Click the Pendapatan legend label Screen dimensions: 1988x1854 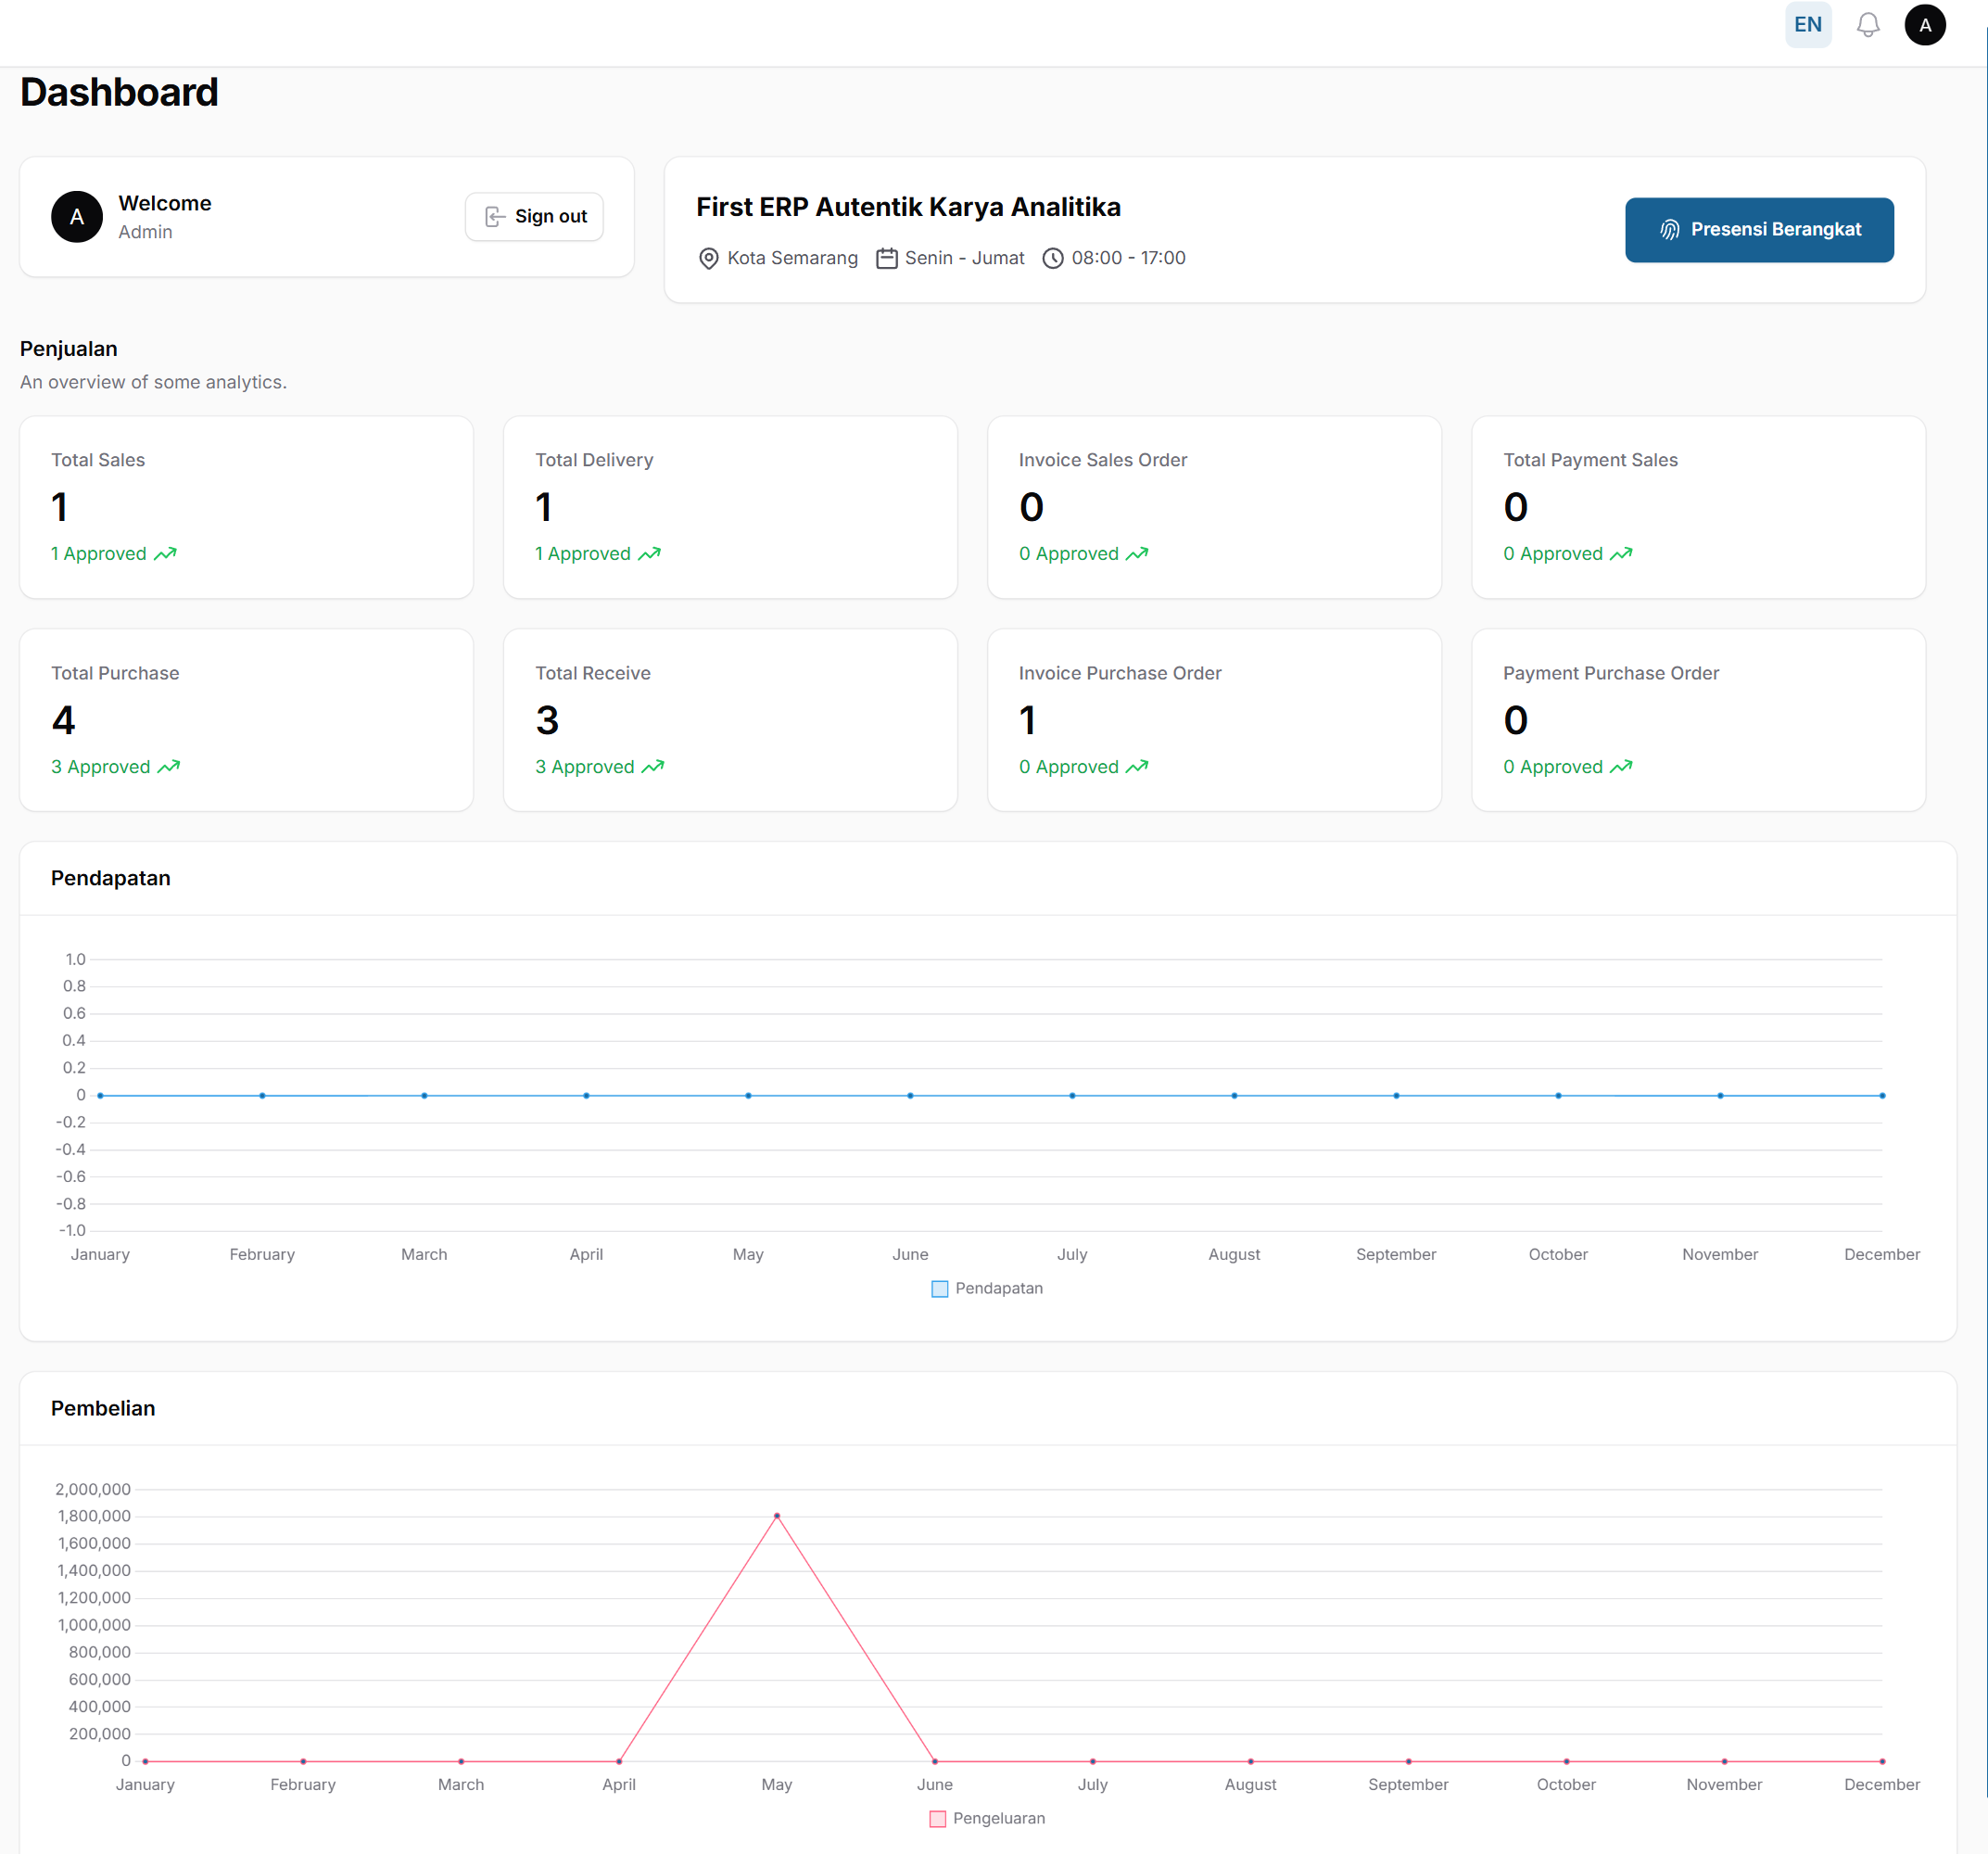[x=998, y=1288]
